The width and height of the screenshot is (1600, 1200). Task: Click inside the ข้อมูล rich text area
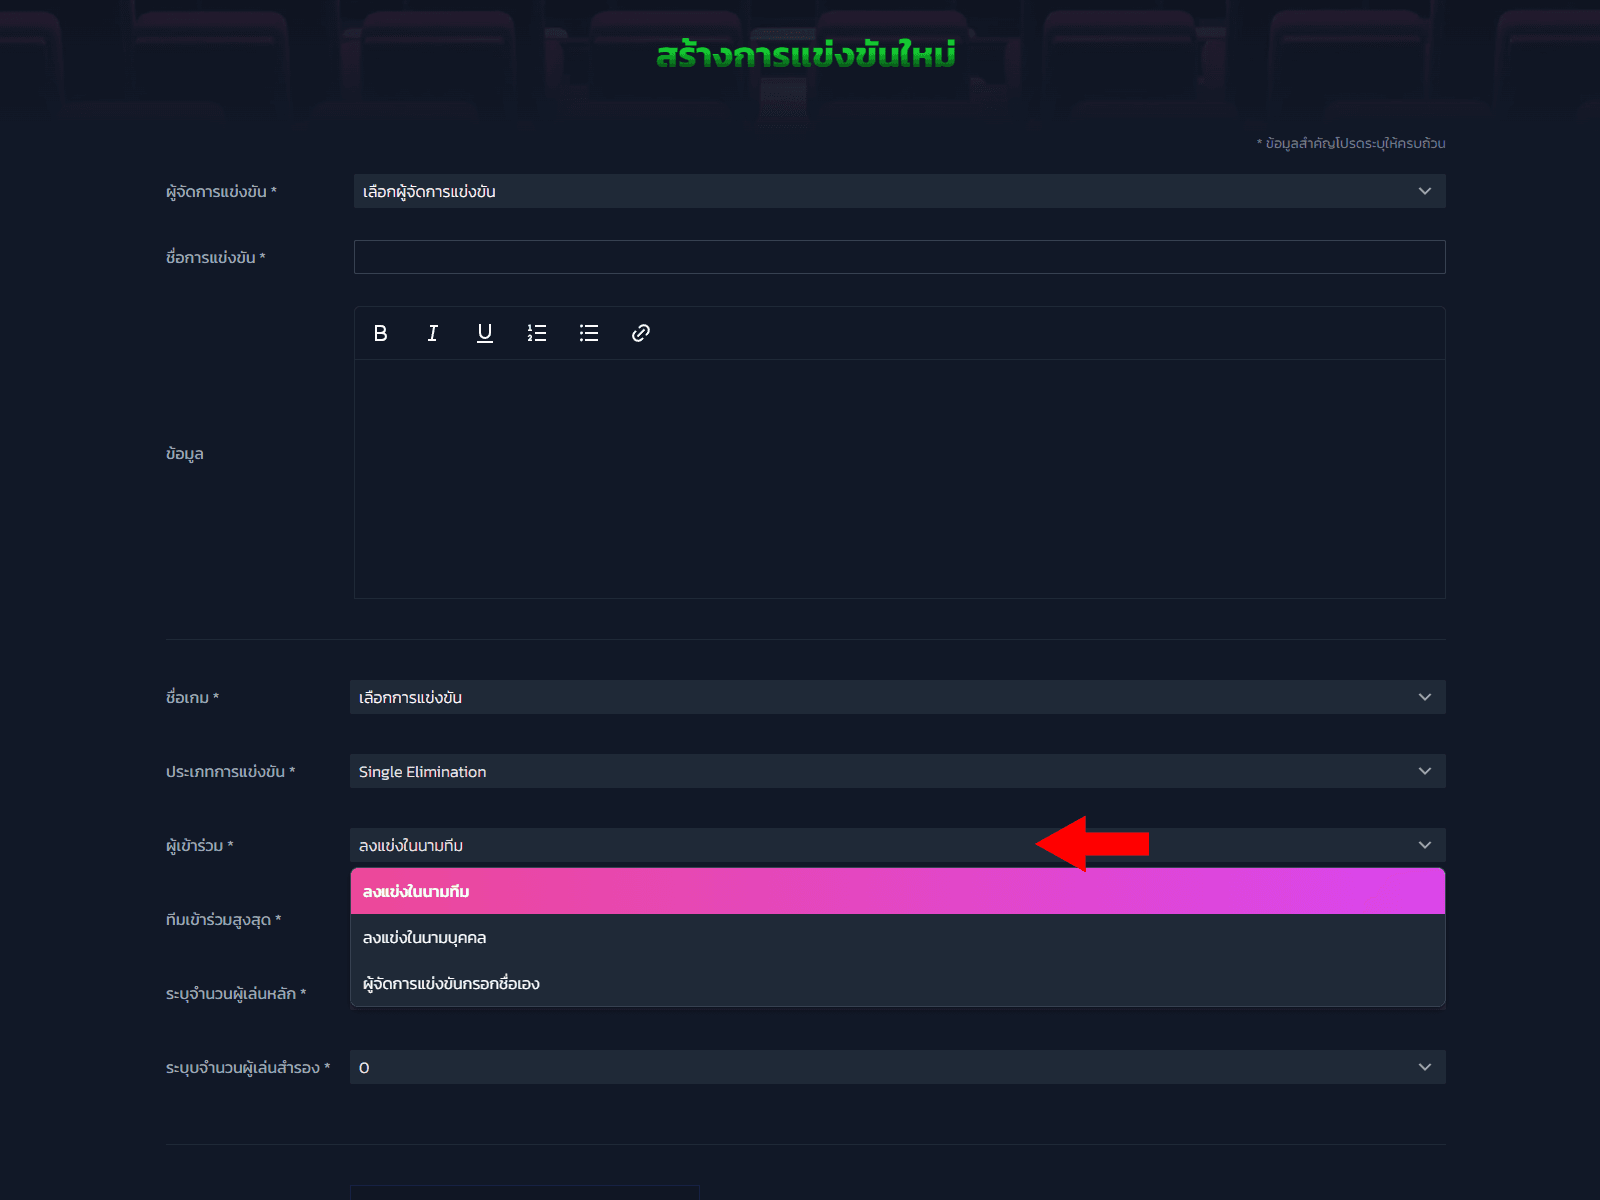point(899,478)
